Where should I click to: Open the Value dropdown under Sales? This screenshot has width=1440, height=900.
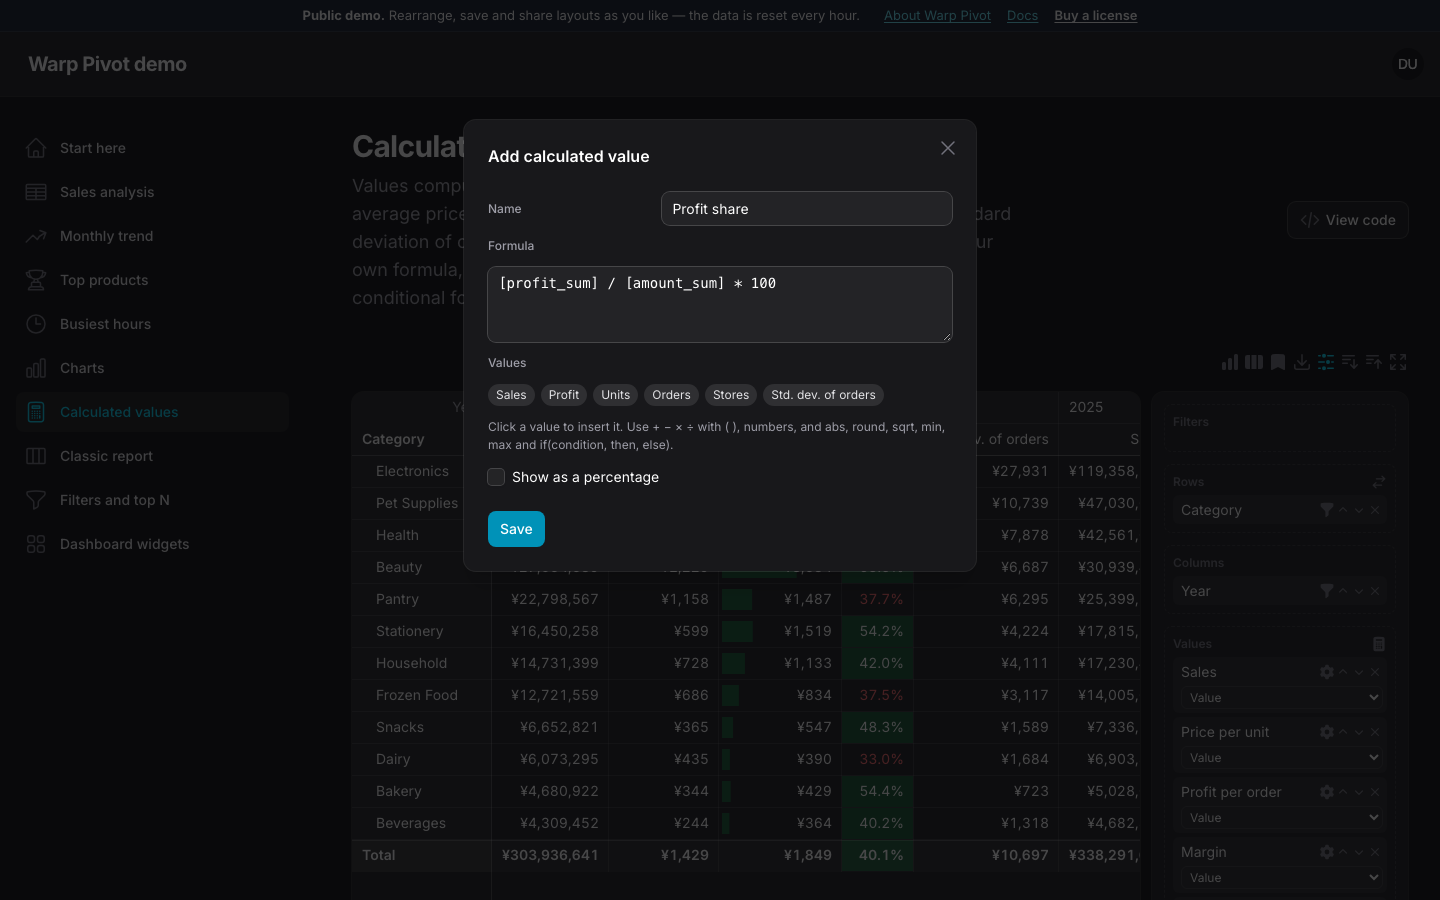[x=1283, y=698]
